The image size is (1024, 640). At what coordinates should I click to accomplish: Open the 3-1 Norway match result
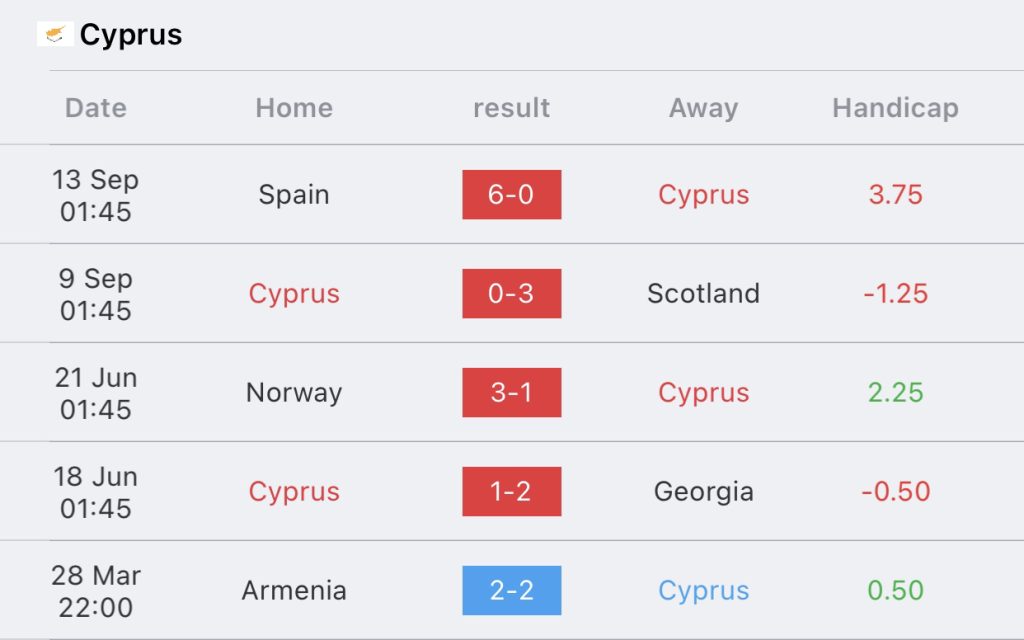point(511,392)
